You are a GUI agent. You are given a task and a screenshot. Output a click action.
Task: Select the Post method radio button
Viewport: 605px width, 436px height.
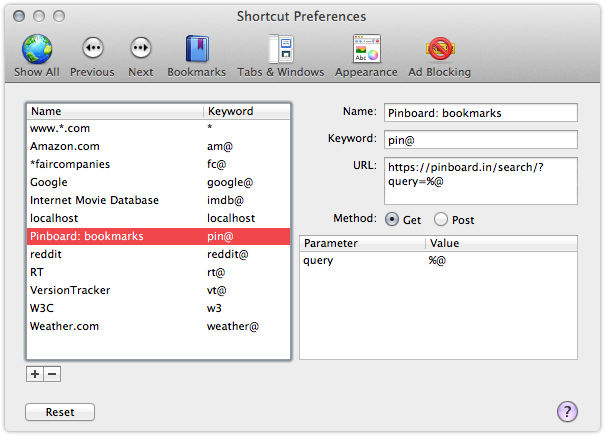pos(440,220)
